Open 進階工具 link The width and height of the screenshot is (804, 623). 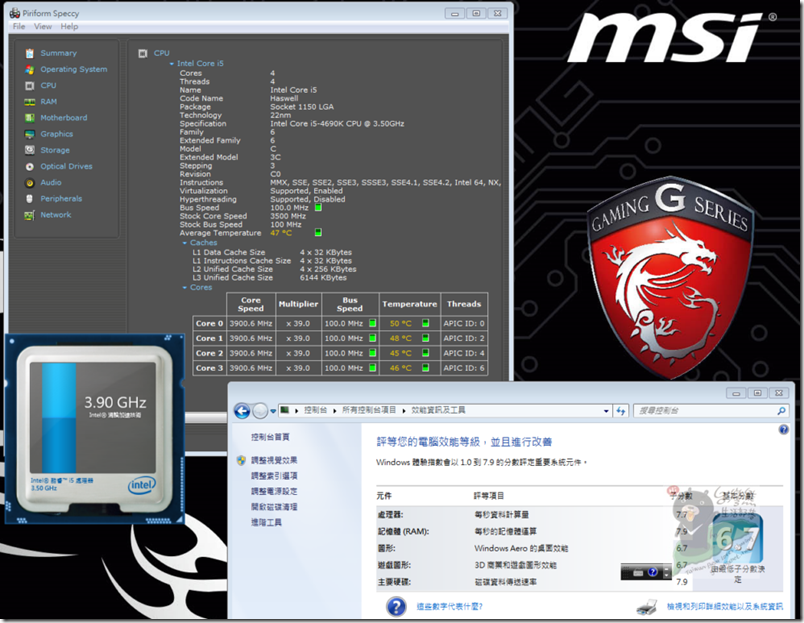pyautogui.click(x=266, y=522)
